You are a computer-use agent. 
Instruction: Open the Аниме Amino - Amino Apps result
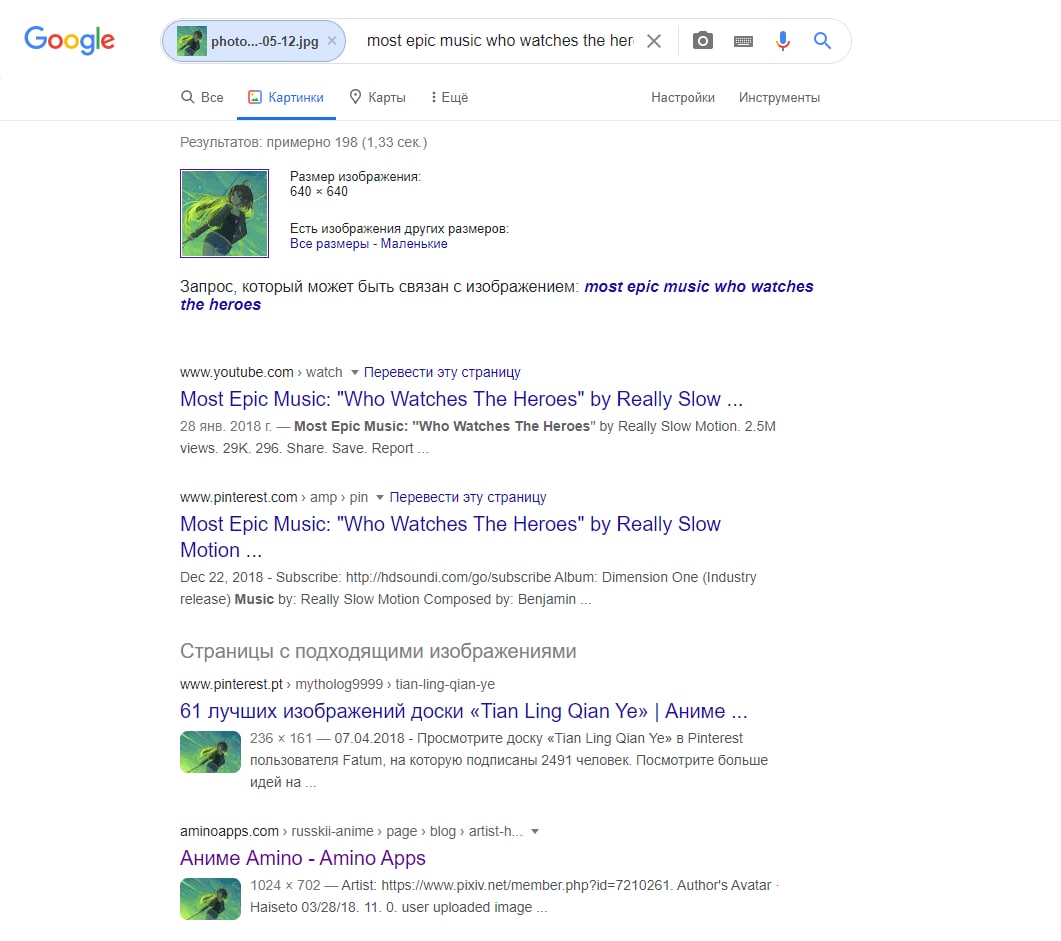[302, 858]
